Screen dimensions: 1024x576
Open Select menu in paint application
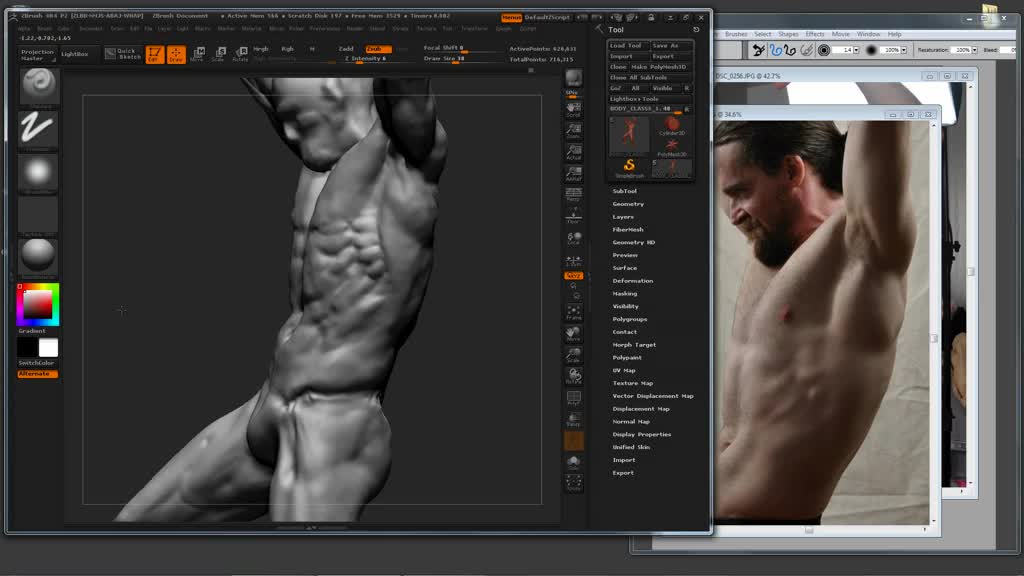pyautogui.click(x=762, y=34)
